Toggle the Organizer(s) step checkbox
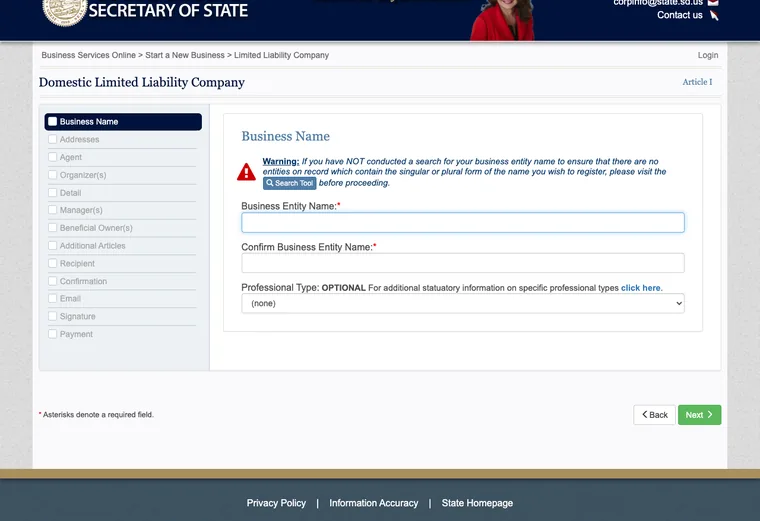 (52, 174)
